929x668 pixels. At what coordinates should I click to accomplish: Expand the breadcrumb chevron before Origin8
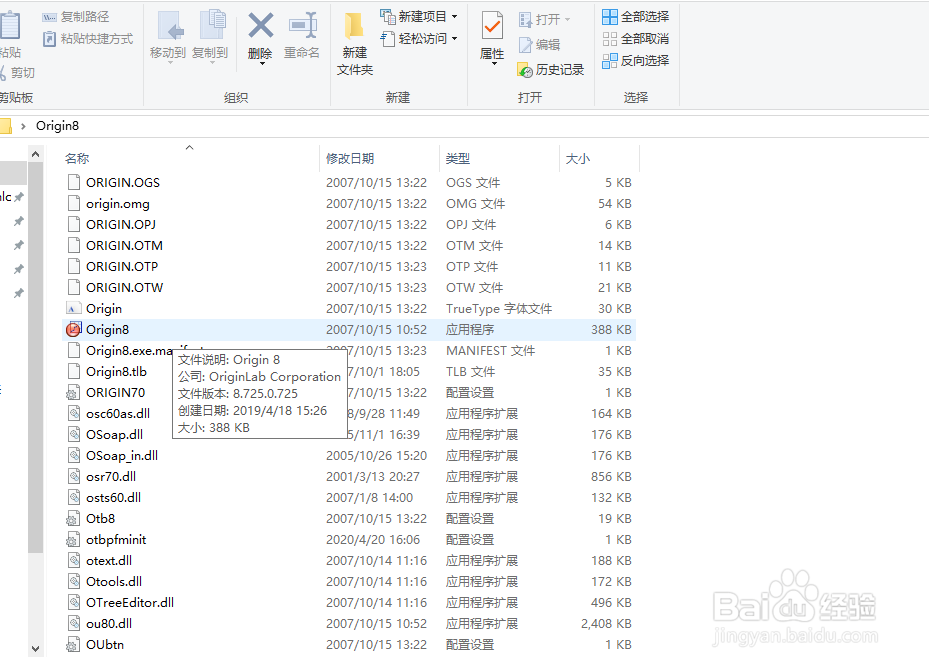[x=23, y=126]
